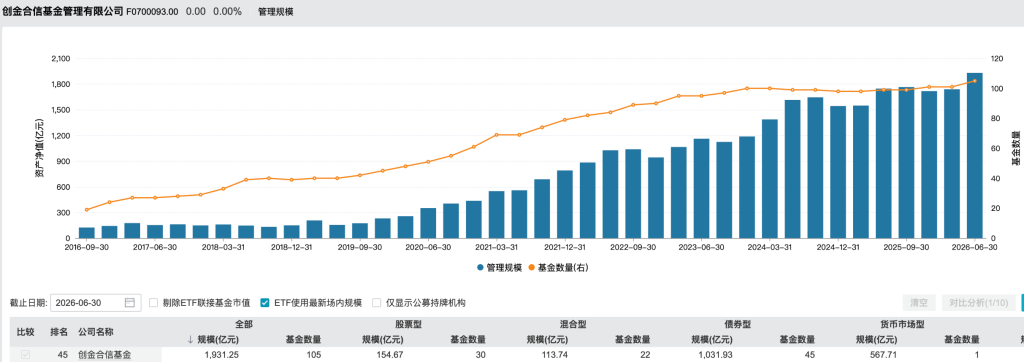Click the 清空 button

tap(919, 303)
